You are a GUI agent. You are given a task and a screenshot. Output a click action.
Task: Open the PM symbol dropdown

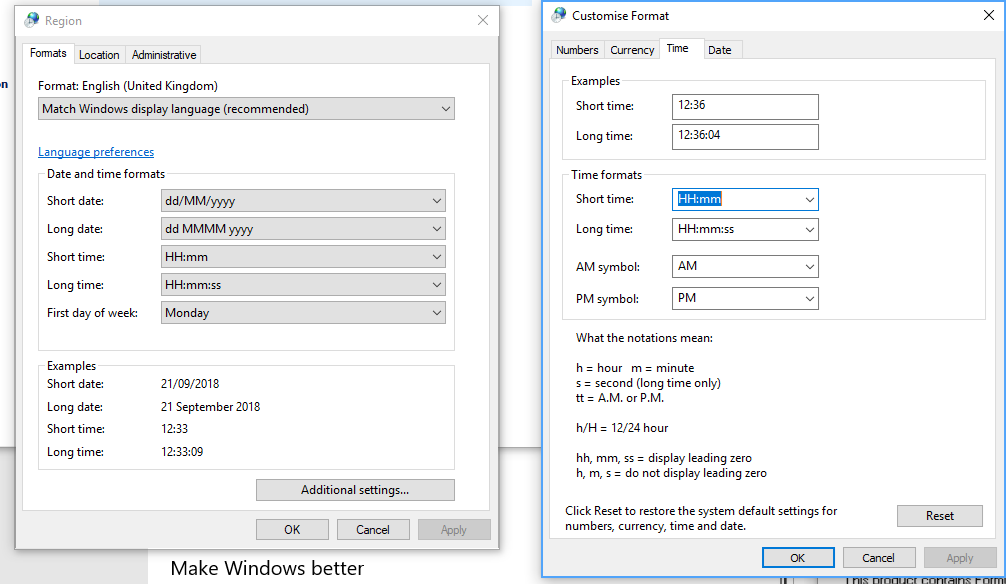(x=809, y=298)
